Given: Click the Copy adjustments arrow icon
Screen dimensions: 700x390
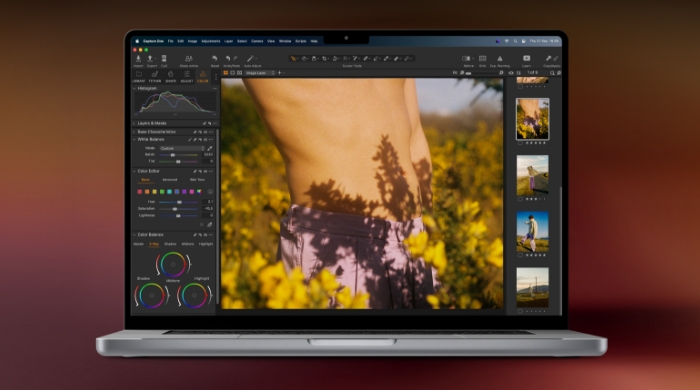Looking at the screenshot, I should tap(548, 58).
